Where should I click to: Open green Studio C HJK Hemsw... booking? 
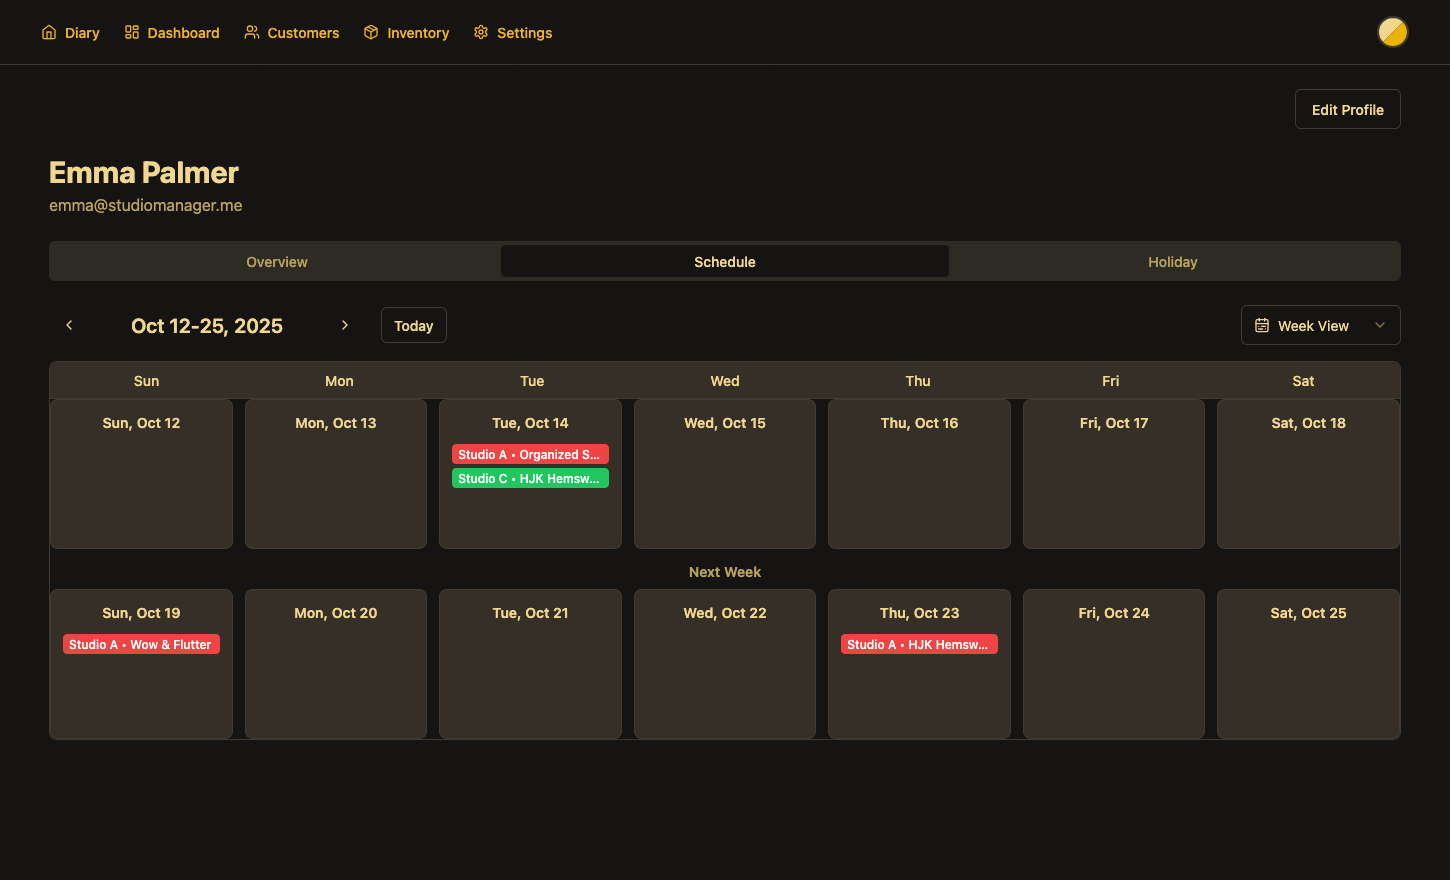(530, 479)
